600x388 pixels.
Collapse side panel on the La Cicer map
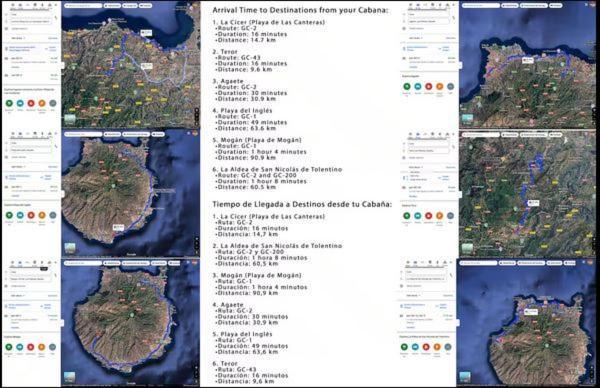(63, 65)
